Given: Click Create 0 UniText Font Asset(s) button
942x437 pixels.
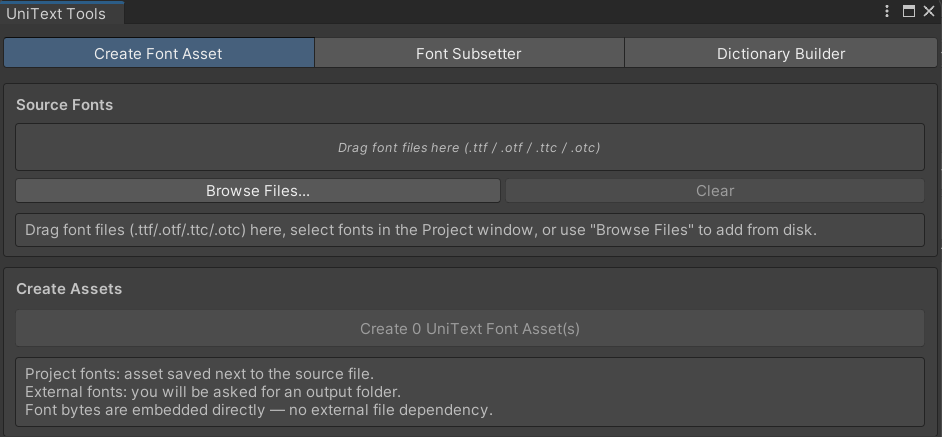Looking at the screenshot, I should [x=470, y=328].
